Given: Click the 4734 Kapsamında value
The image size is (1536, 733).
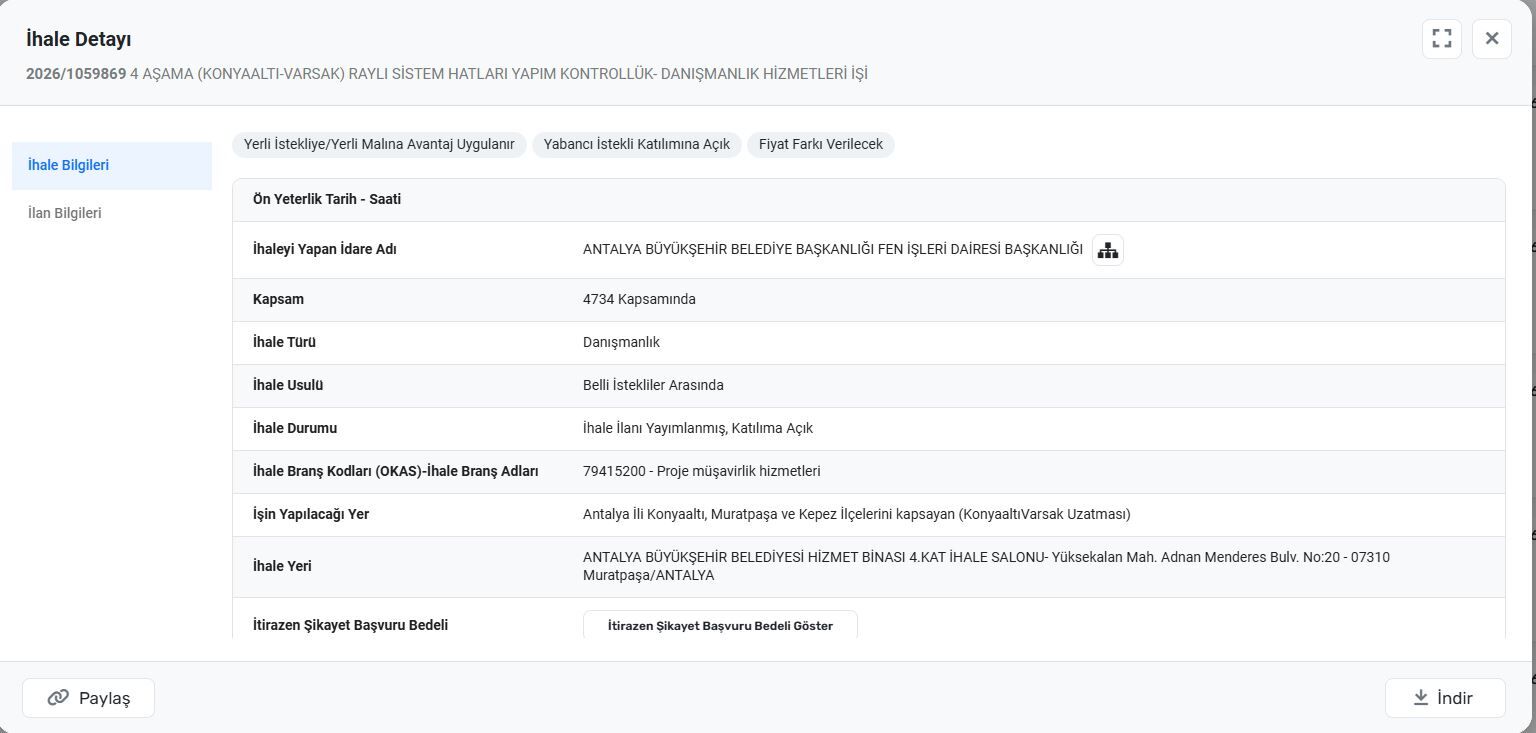Looking at the screenshot, I should (639, 299).
